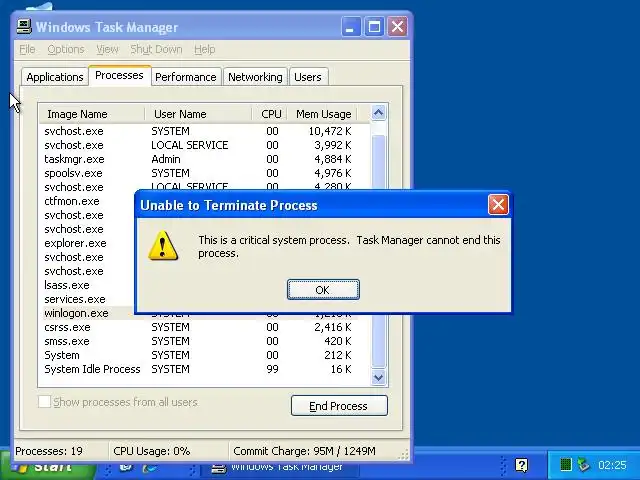Open the Networking tab
The width and height of the screenshot is (640, 480).
tap(255, 77)
